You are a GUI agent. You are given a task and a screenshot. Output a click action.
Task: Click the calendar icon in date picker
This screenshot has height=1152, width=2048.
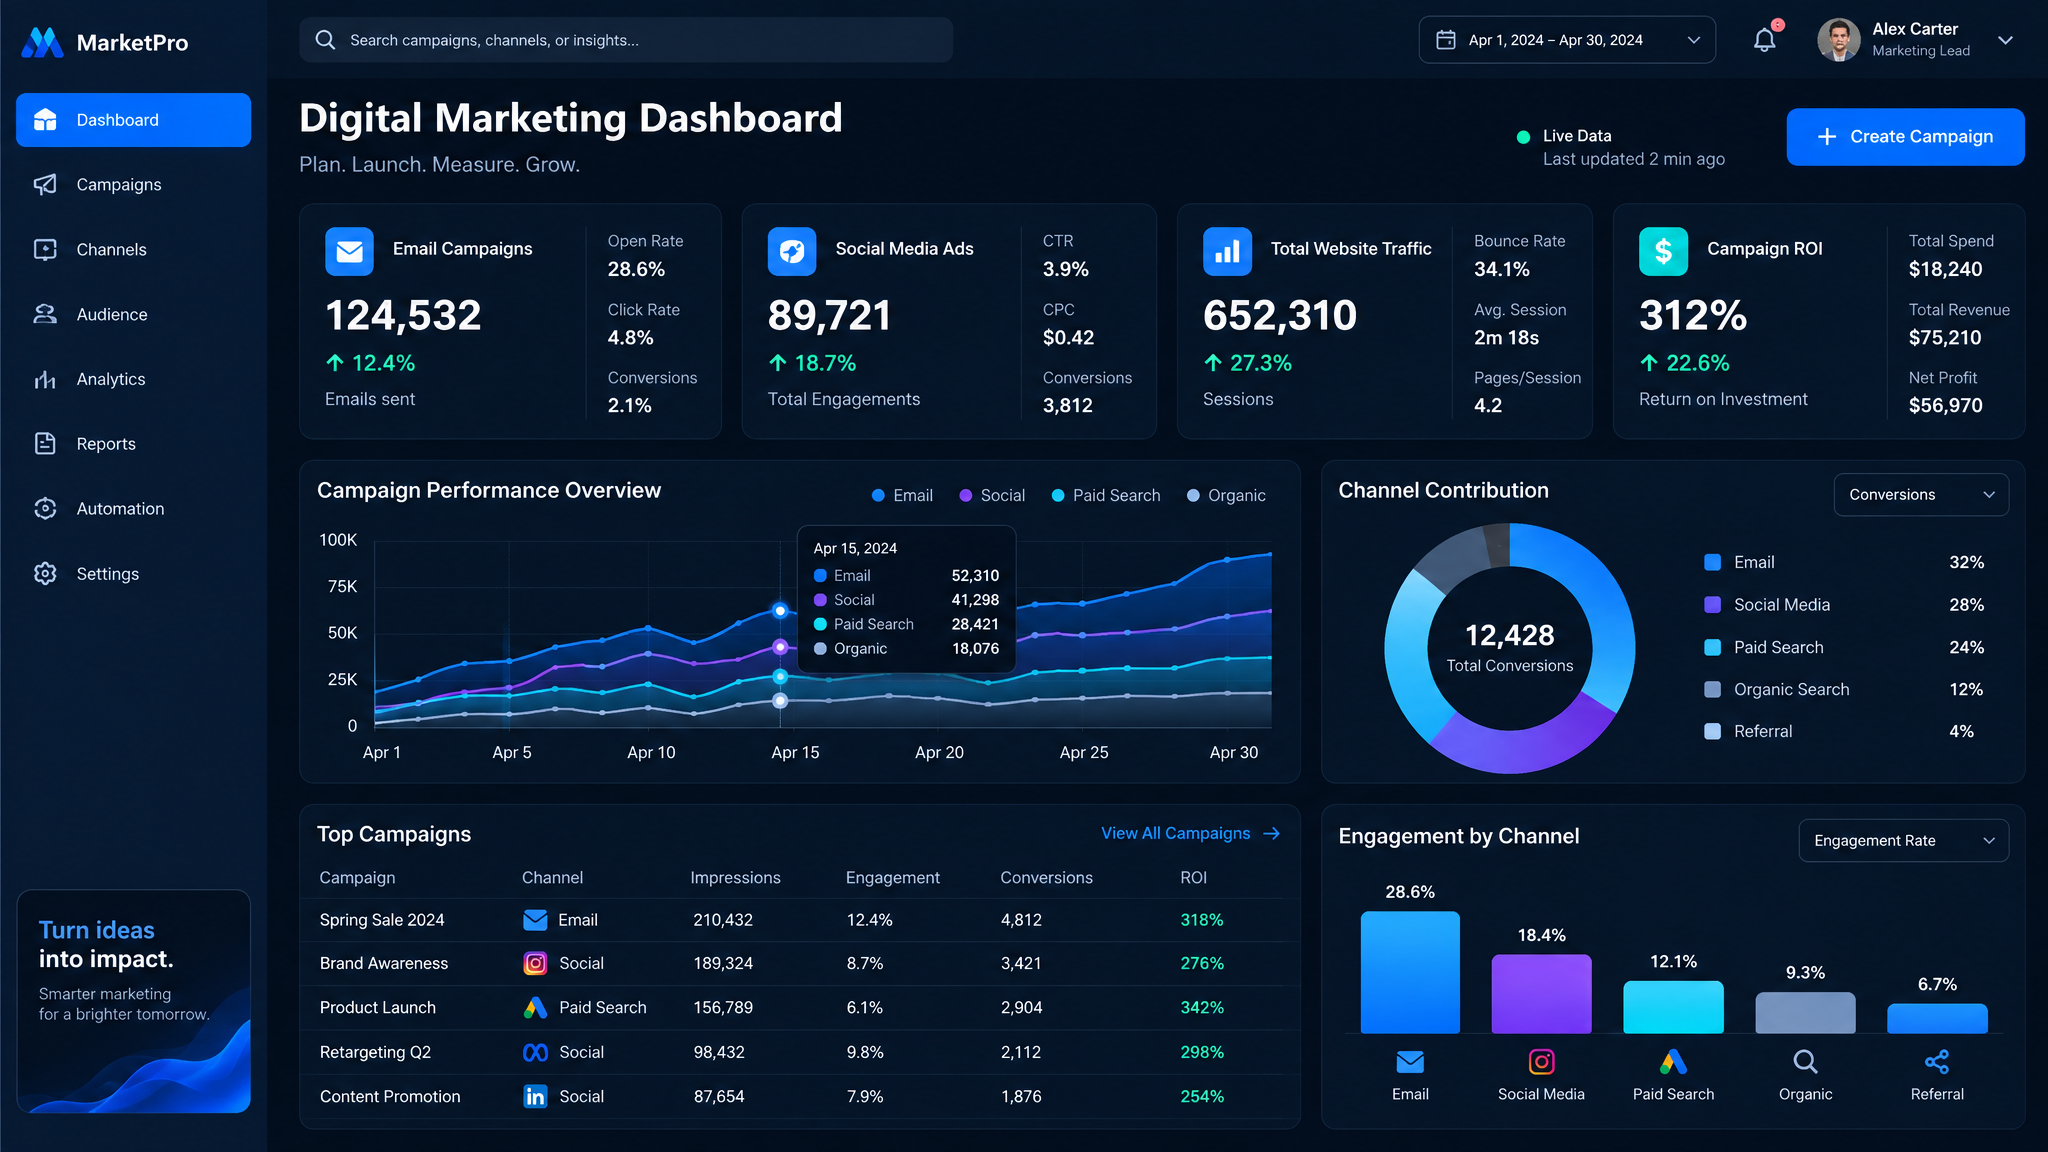[x=1446, y=40]
